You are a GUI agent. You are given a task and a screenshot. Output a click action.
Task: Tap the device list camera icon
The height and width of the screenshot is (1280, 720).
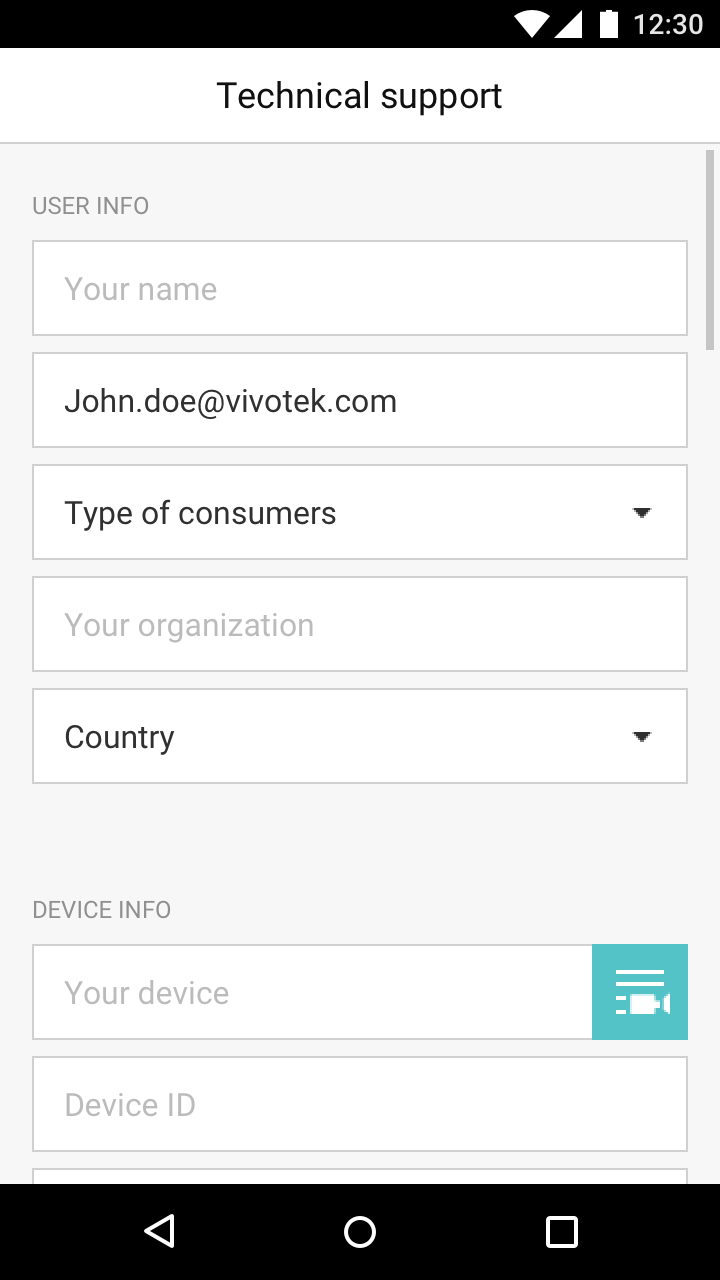point(640,992)
